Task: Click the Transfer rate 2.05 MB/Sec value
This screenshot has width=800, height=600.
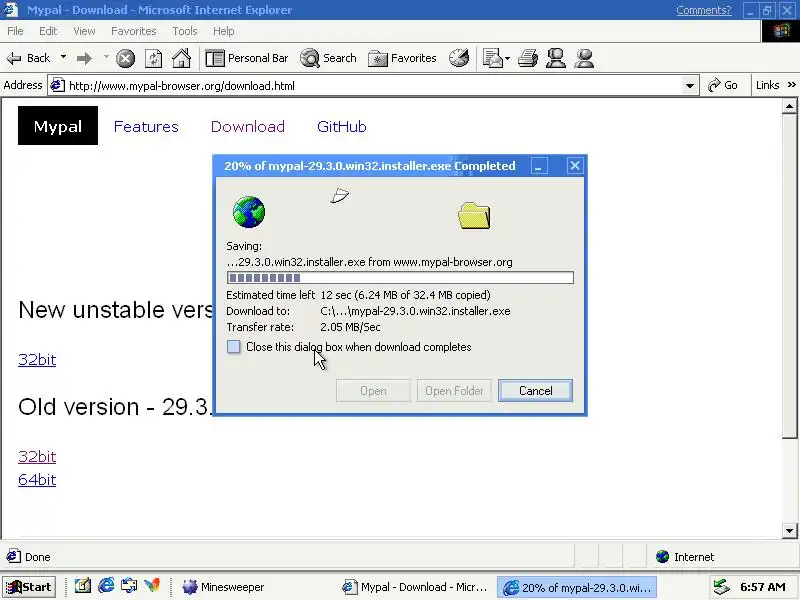Action: click(x=350, y=327)
